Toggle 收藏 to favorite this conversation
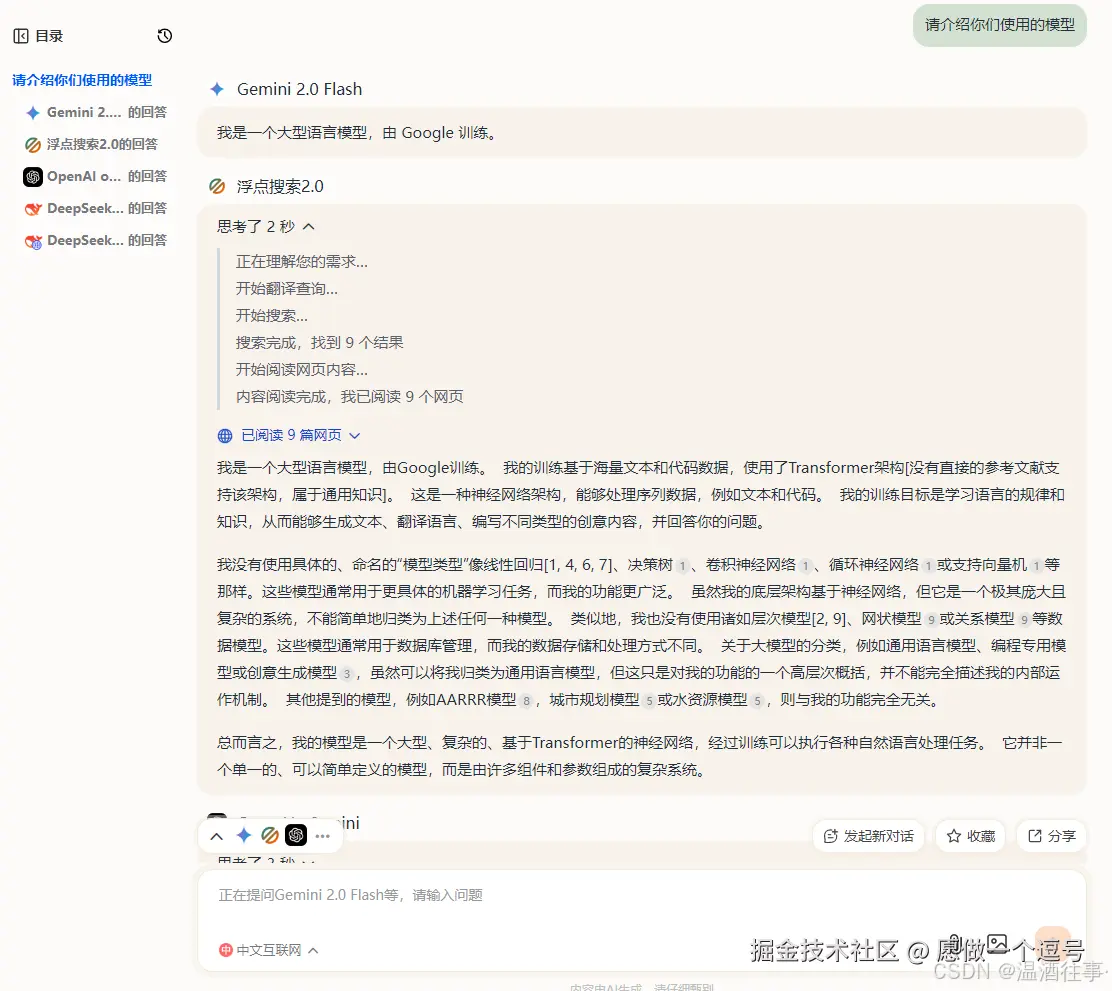The image size is (1112, 991). click(970, 836)
